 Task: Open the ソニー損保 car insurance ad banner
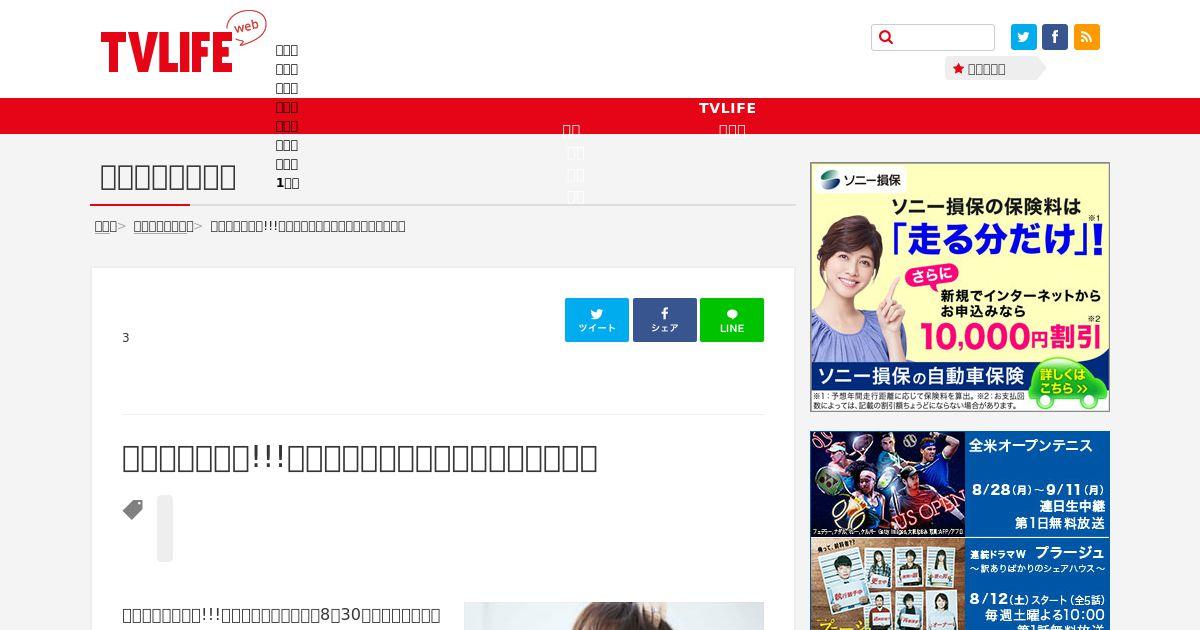click(x=960, y=287)
